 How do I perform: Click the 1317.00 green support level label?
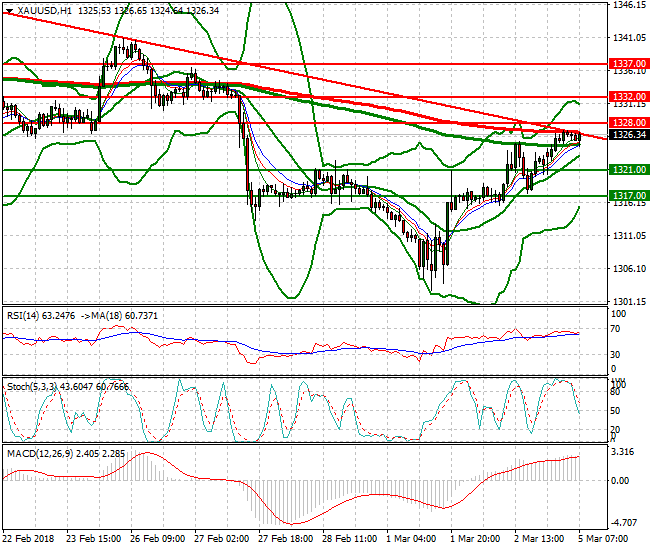click(629, 196)
